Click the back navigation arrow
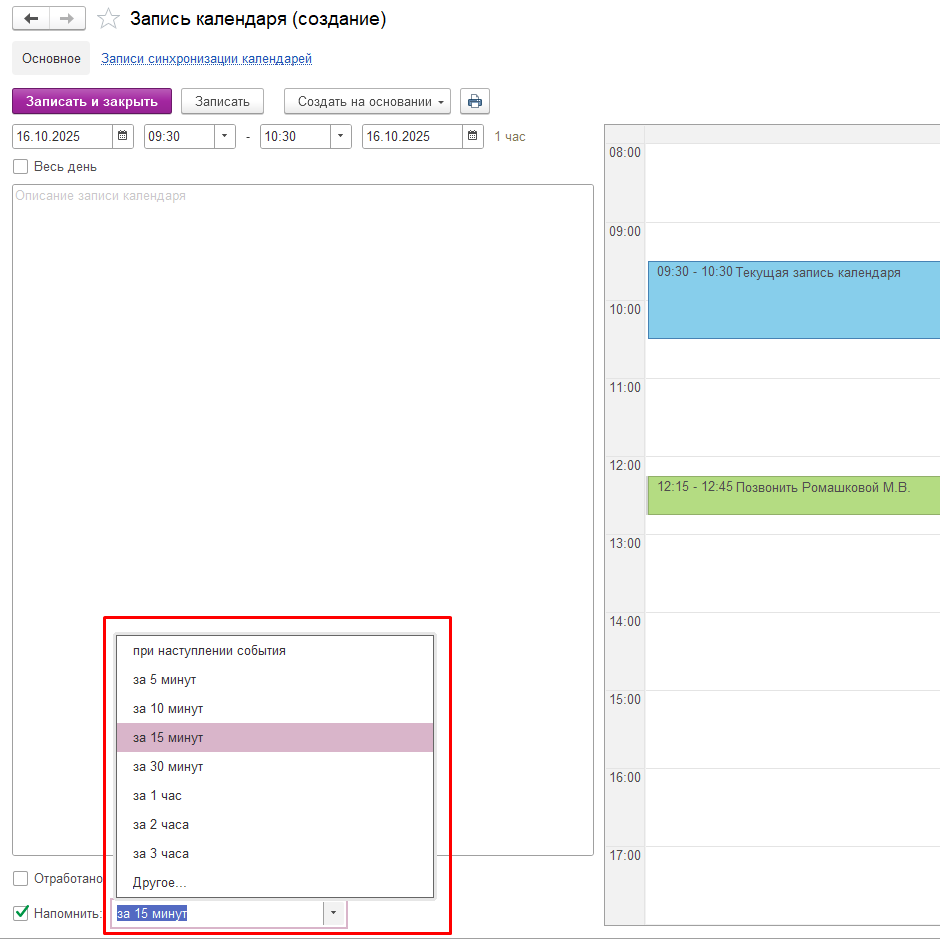 [31, 19]
